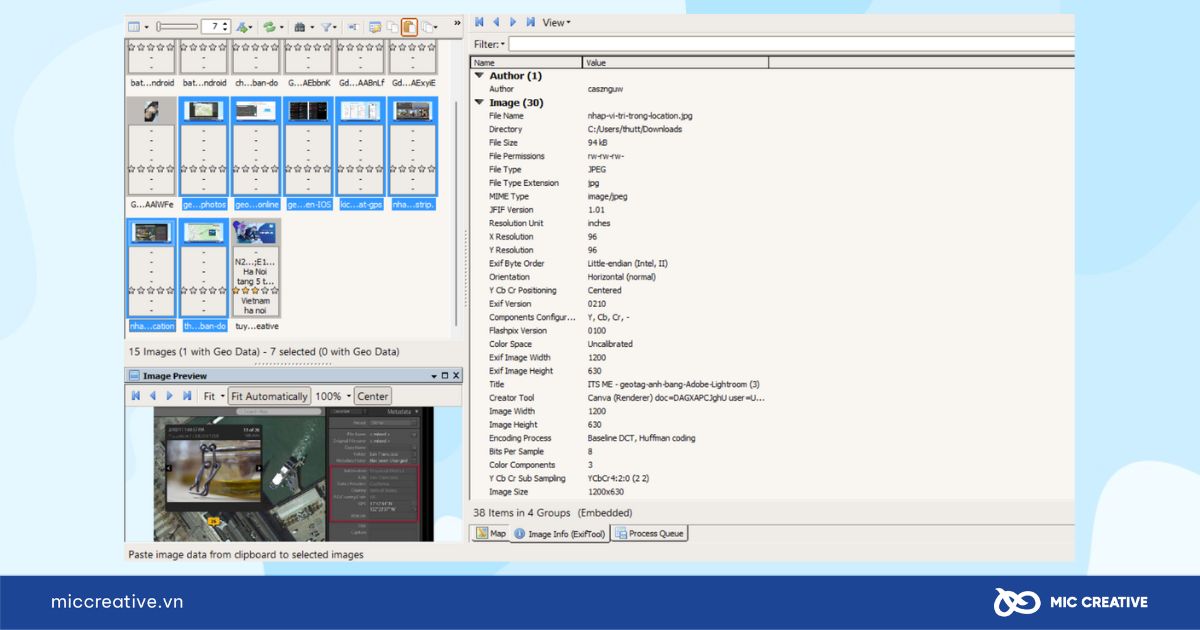Click the binoculars search icon in toolbar
The image size is (1200, 630).
(300, 27)
